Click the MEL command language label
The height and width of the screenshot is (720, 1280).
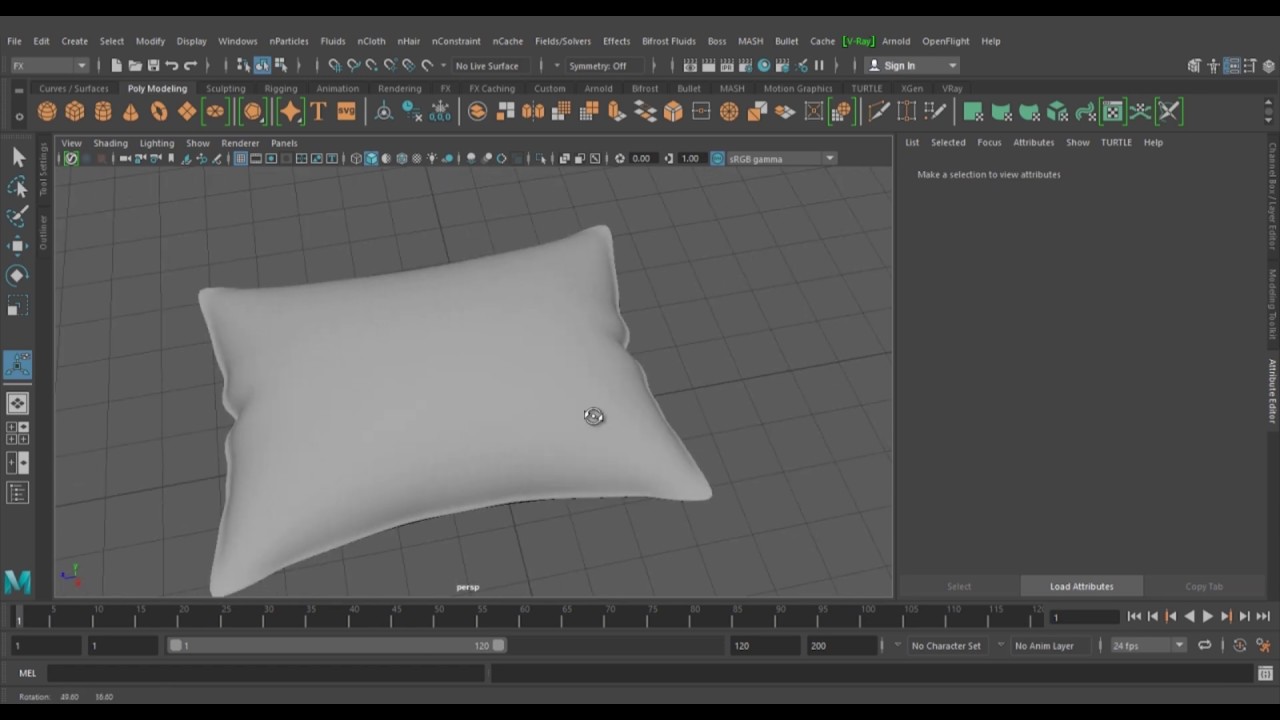(27, 674)
